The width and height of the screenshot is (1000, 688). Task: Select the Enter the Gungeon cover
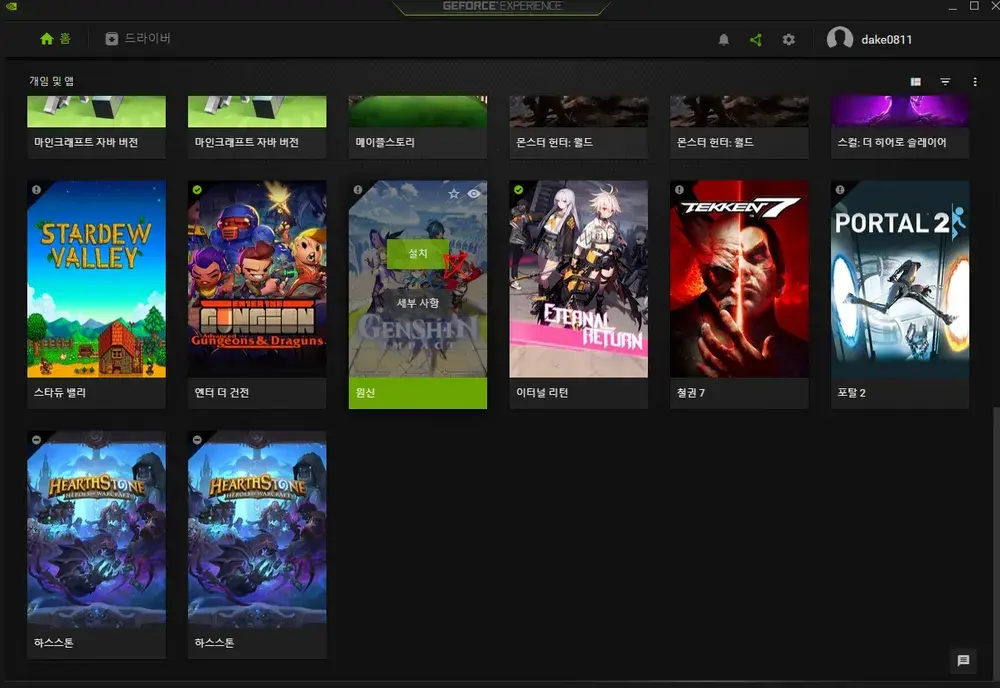[257, 279]
